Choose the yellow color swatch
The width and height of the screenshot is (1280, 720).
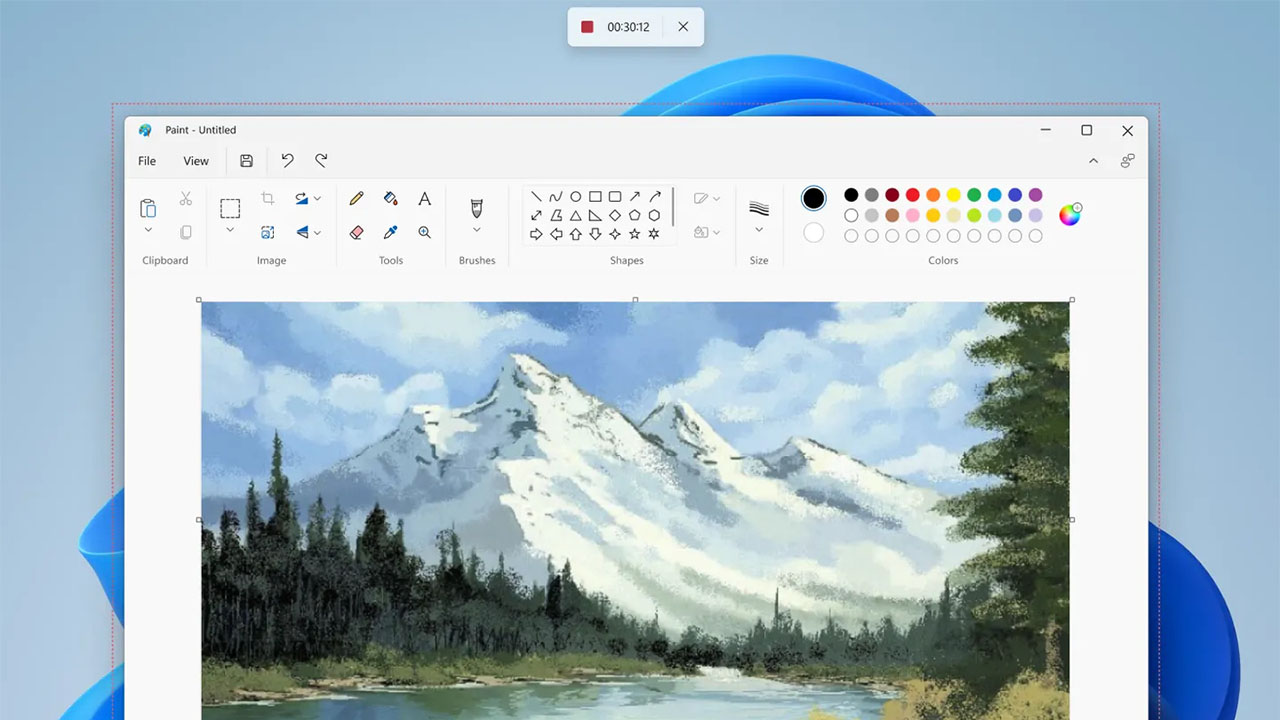point(954,195)
